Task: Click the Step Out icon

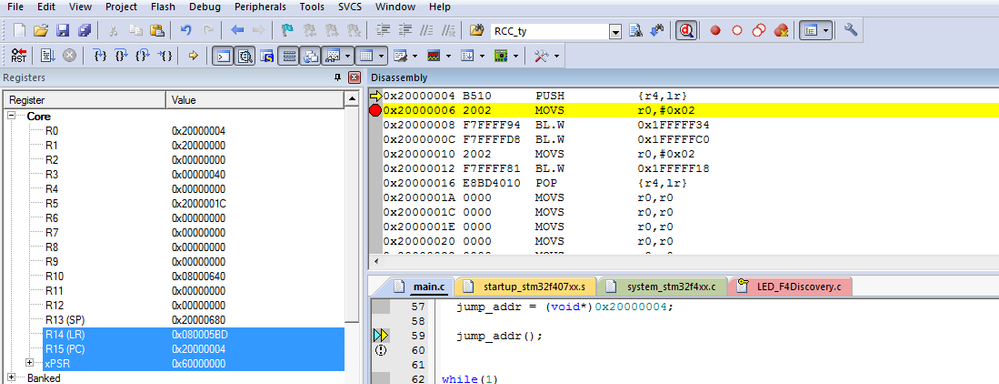Action: pos(143,56)
